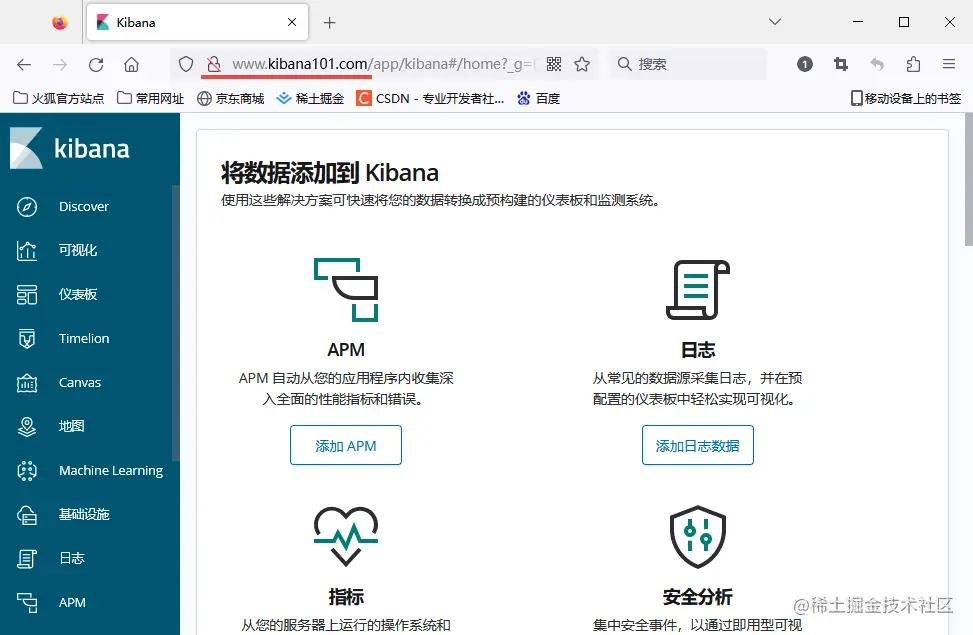
Task: Select the Timelion shield icon
Action: (x=27, y=339)
